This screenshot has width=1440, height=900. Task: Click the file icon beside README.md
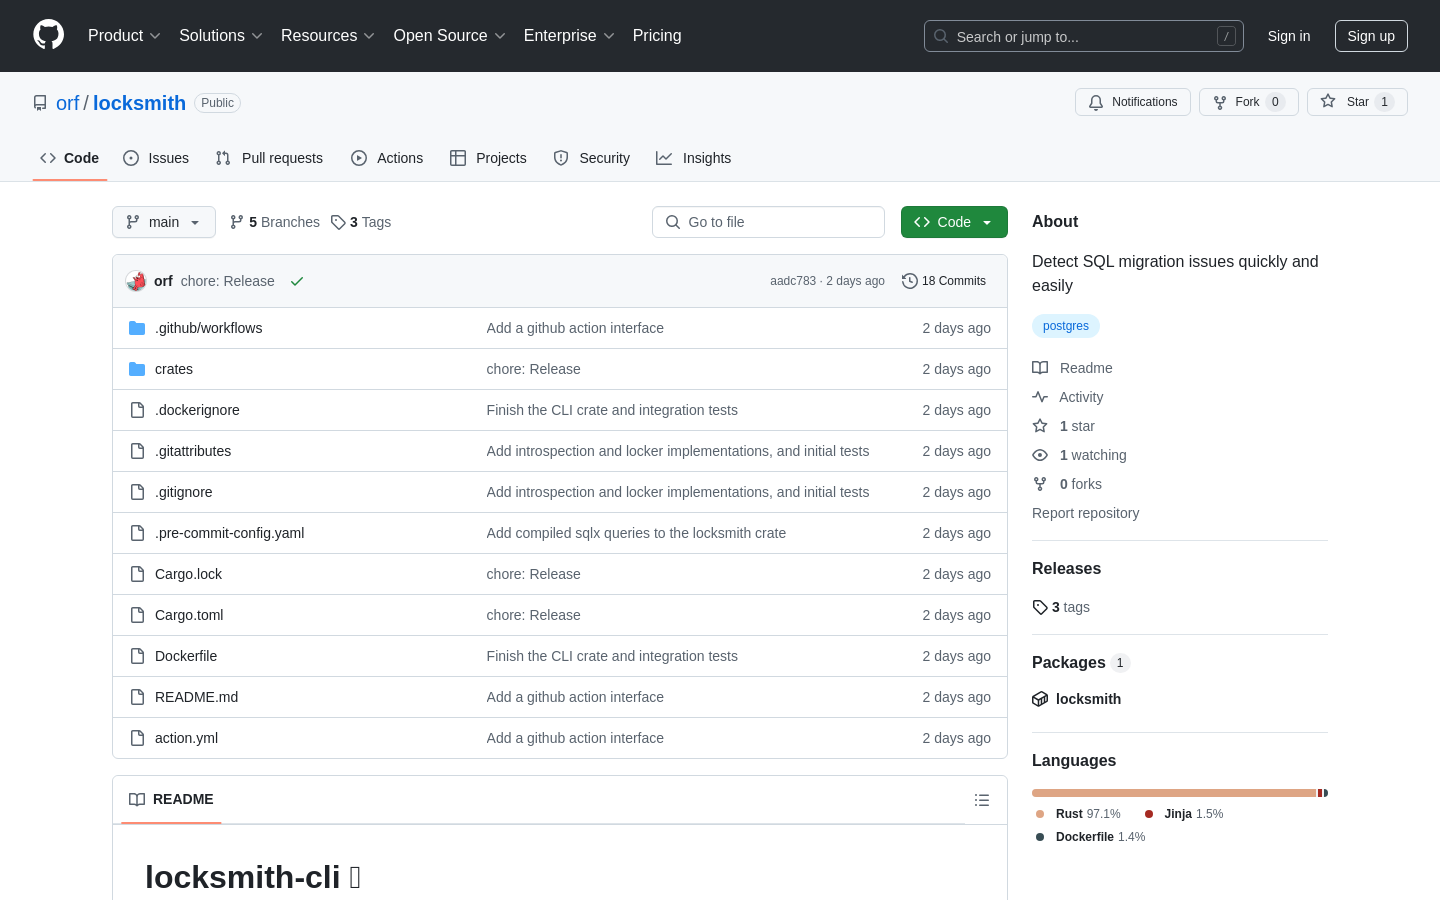pyautogui.click(x=137, y=697)
